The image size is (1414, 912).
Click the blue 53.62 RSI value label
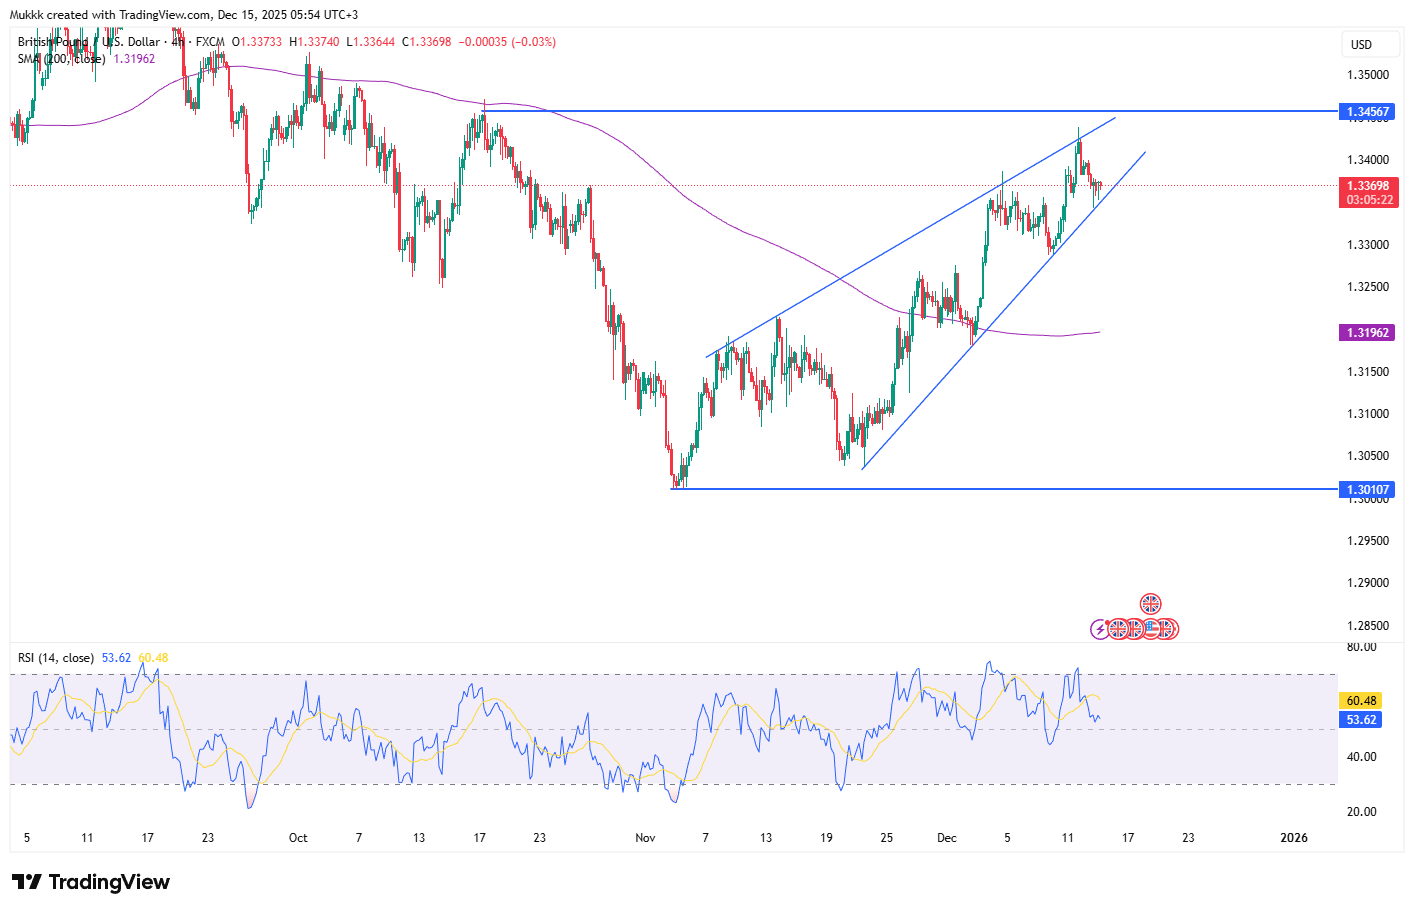coord(1361,720)
